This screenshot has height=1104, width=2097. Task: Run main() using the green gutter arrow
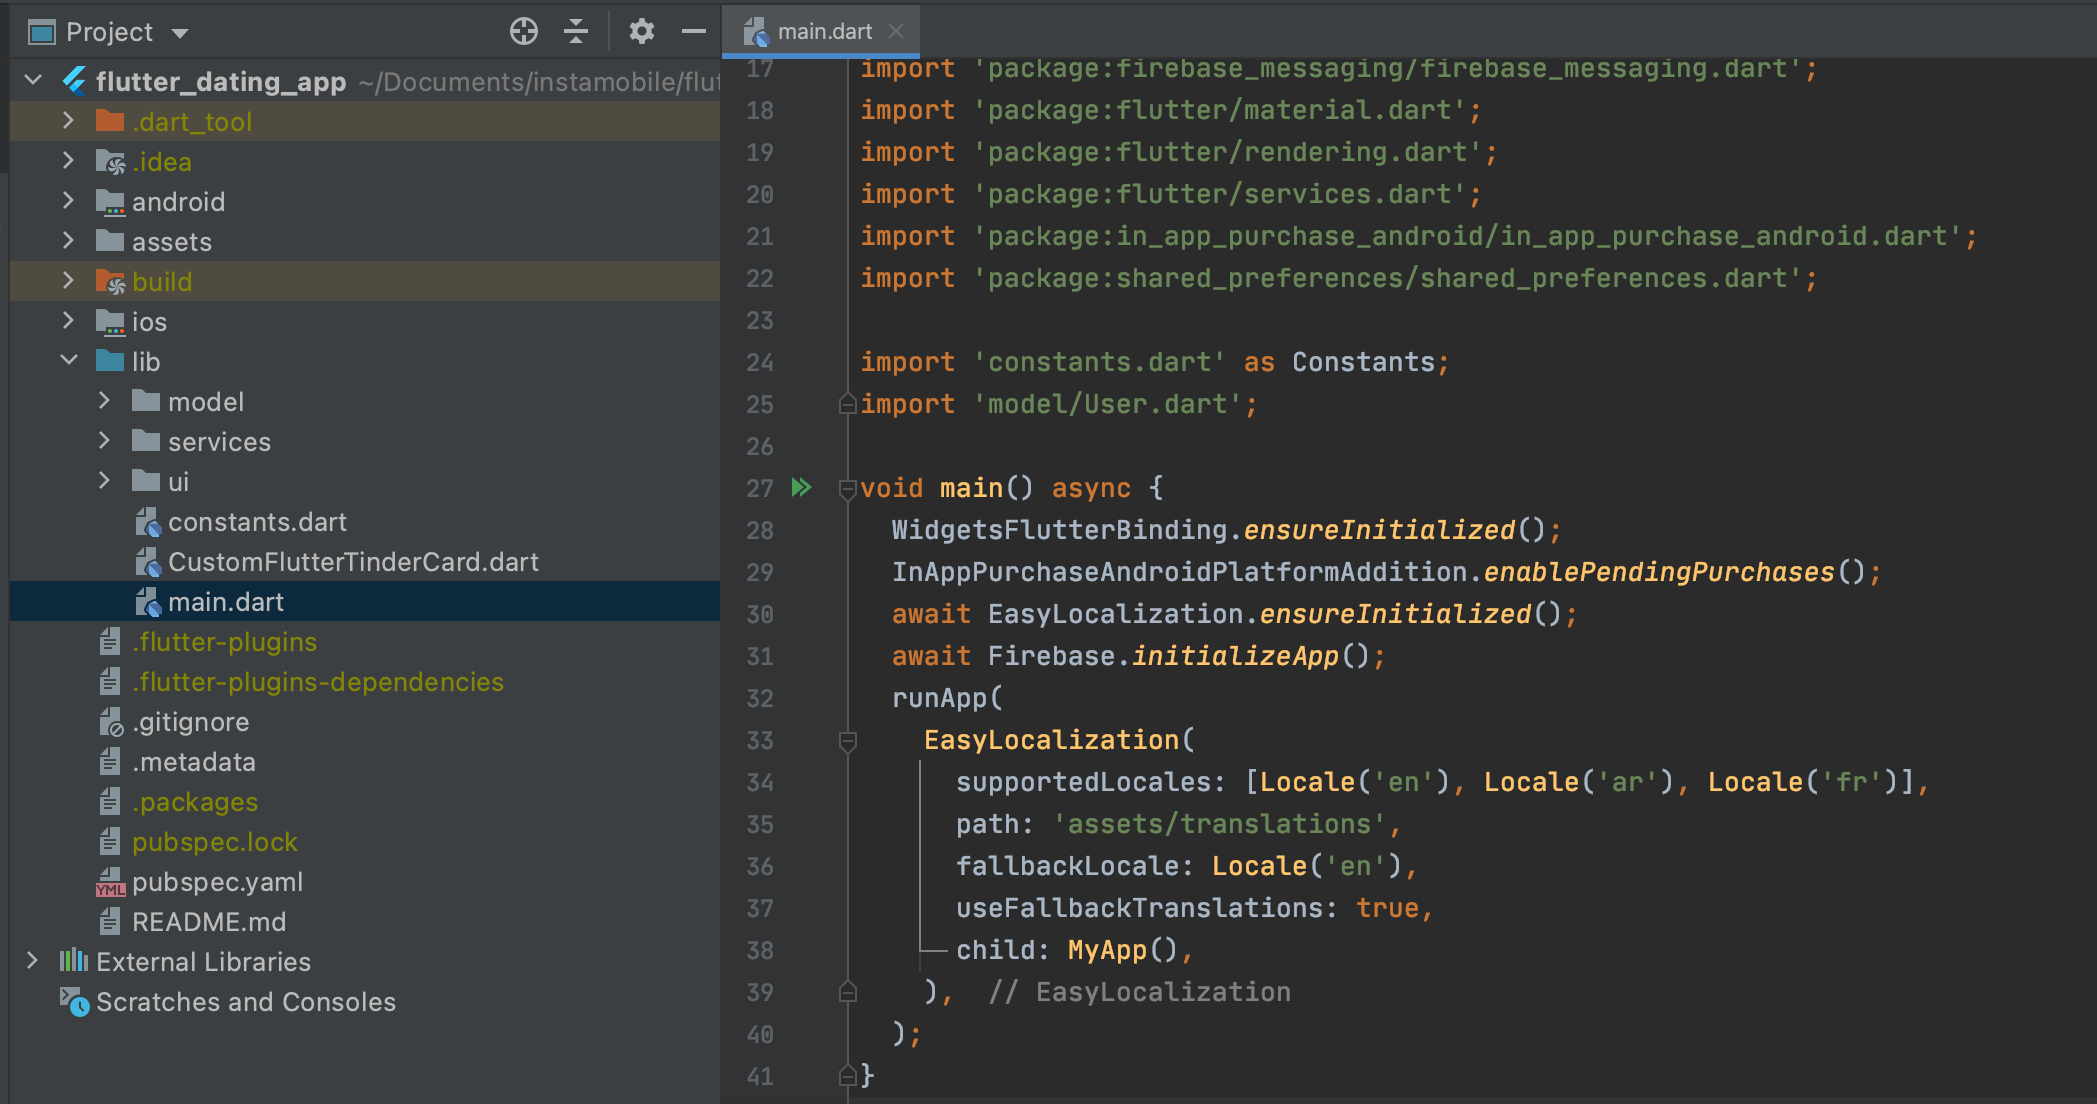[800, 487]
